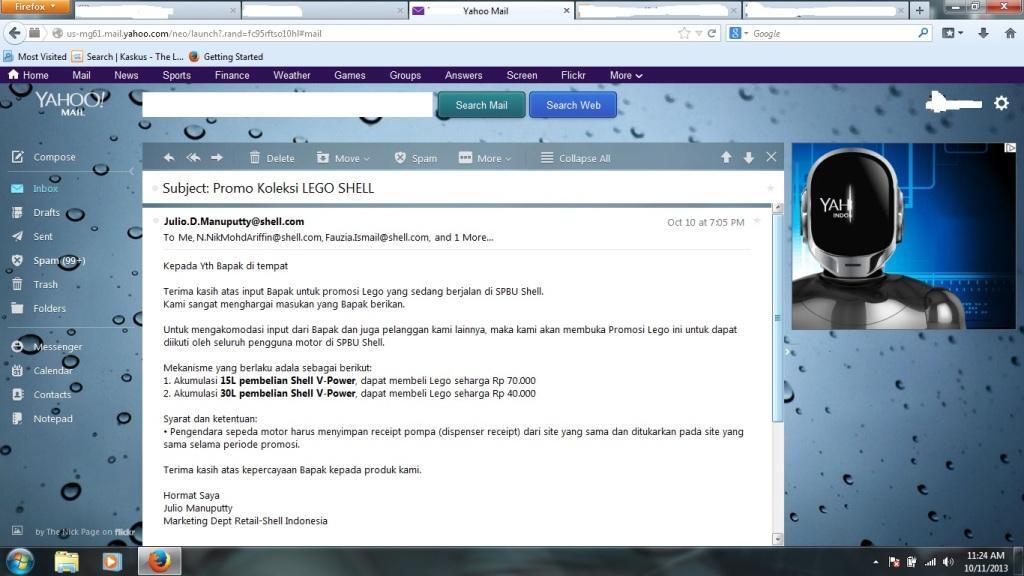Click the Reply All double-arrow icon
1024x576 pixels.
[193, 158]
